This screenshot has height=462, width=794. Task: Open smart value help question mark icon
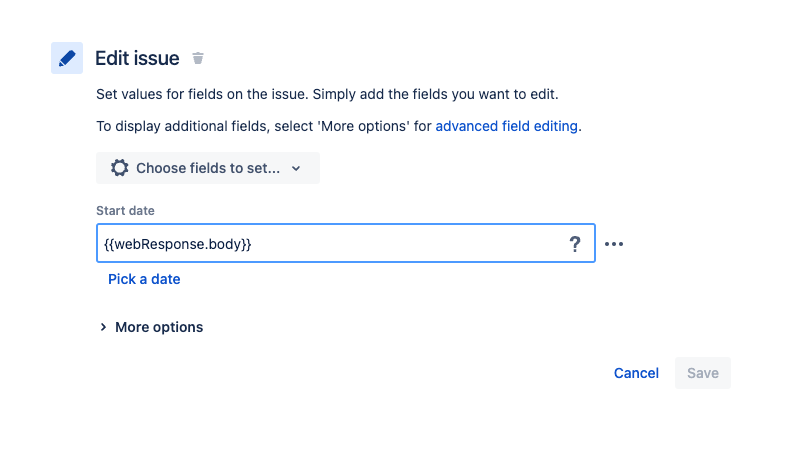[575, 244]
